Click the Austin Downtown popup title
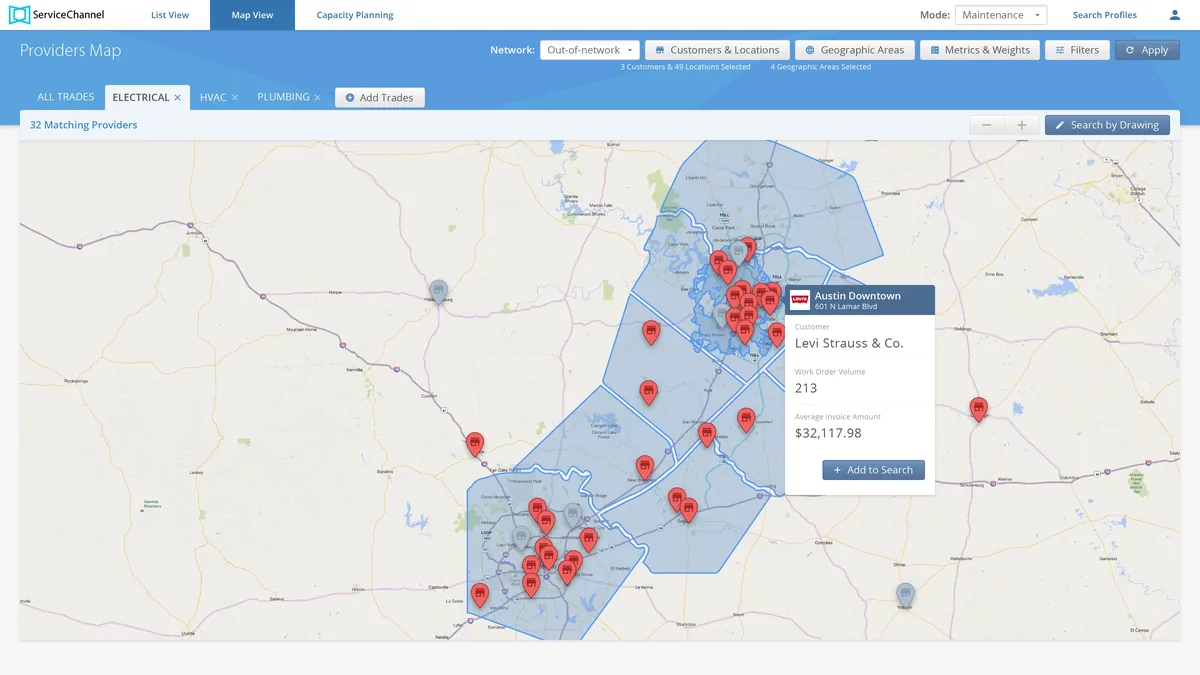 tap(857, 296)
